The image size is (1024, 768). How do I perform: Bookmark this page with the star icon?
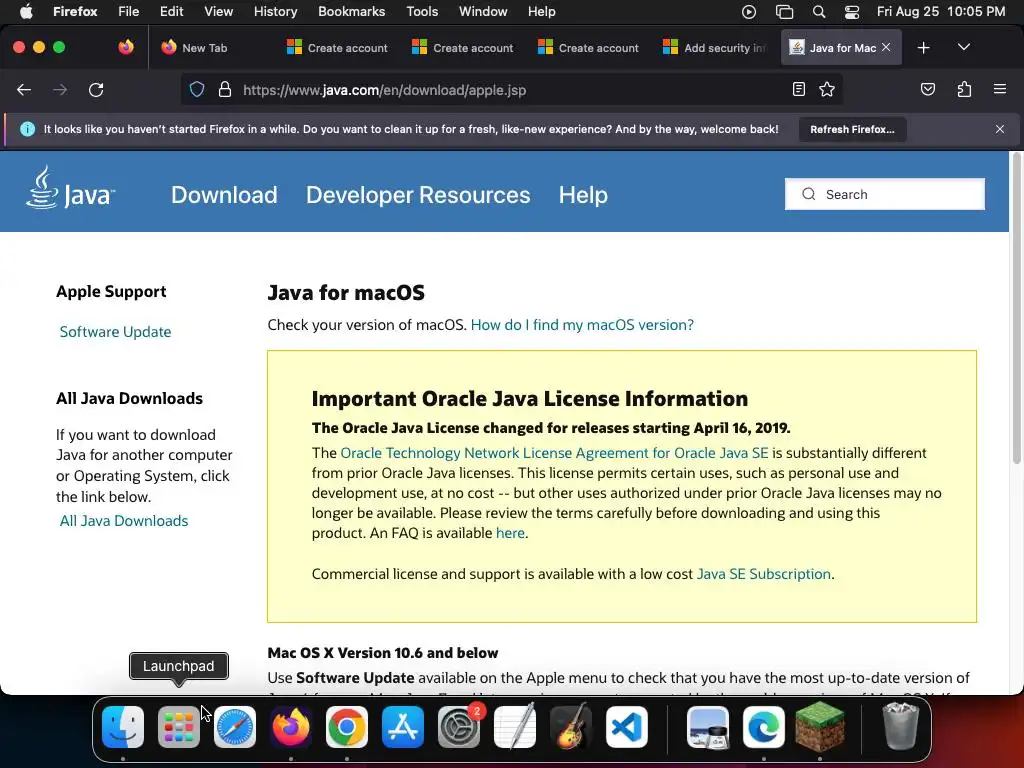click(827, 89)
